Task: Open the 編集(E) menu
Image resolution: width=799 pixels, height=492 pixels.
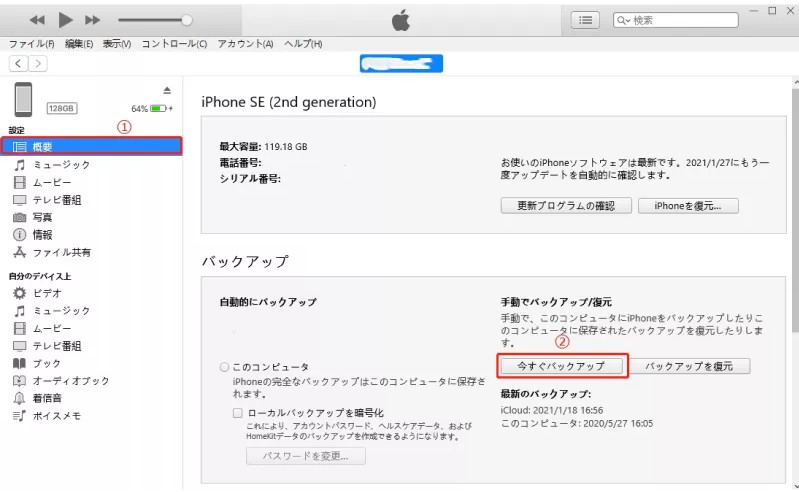Action: [79, 44]
